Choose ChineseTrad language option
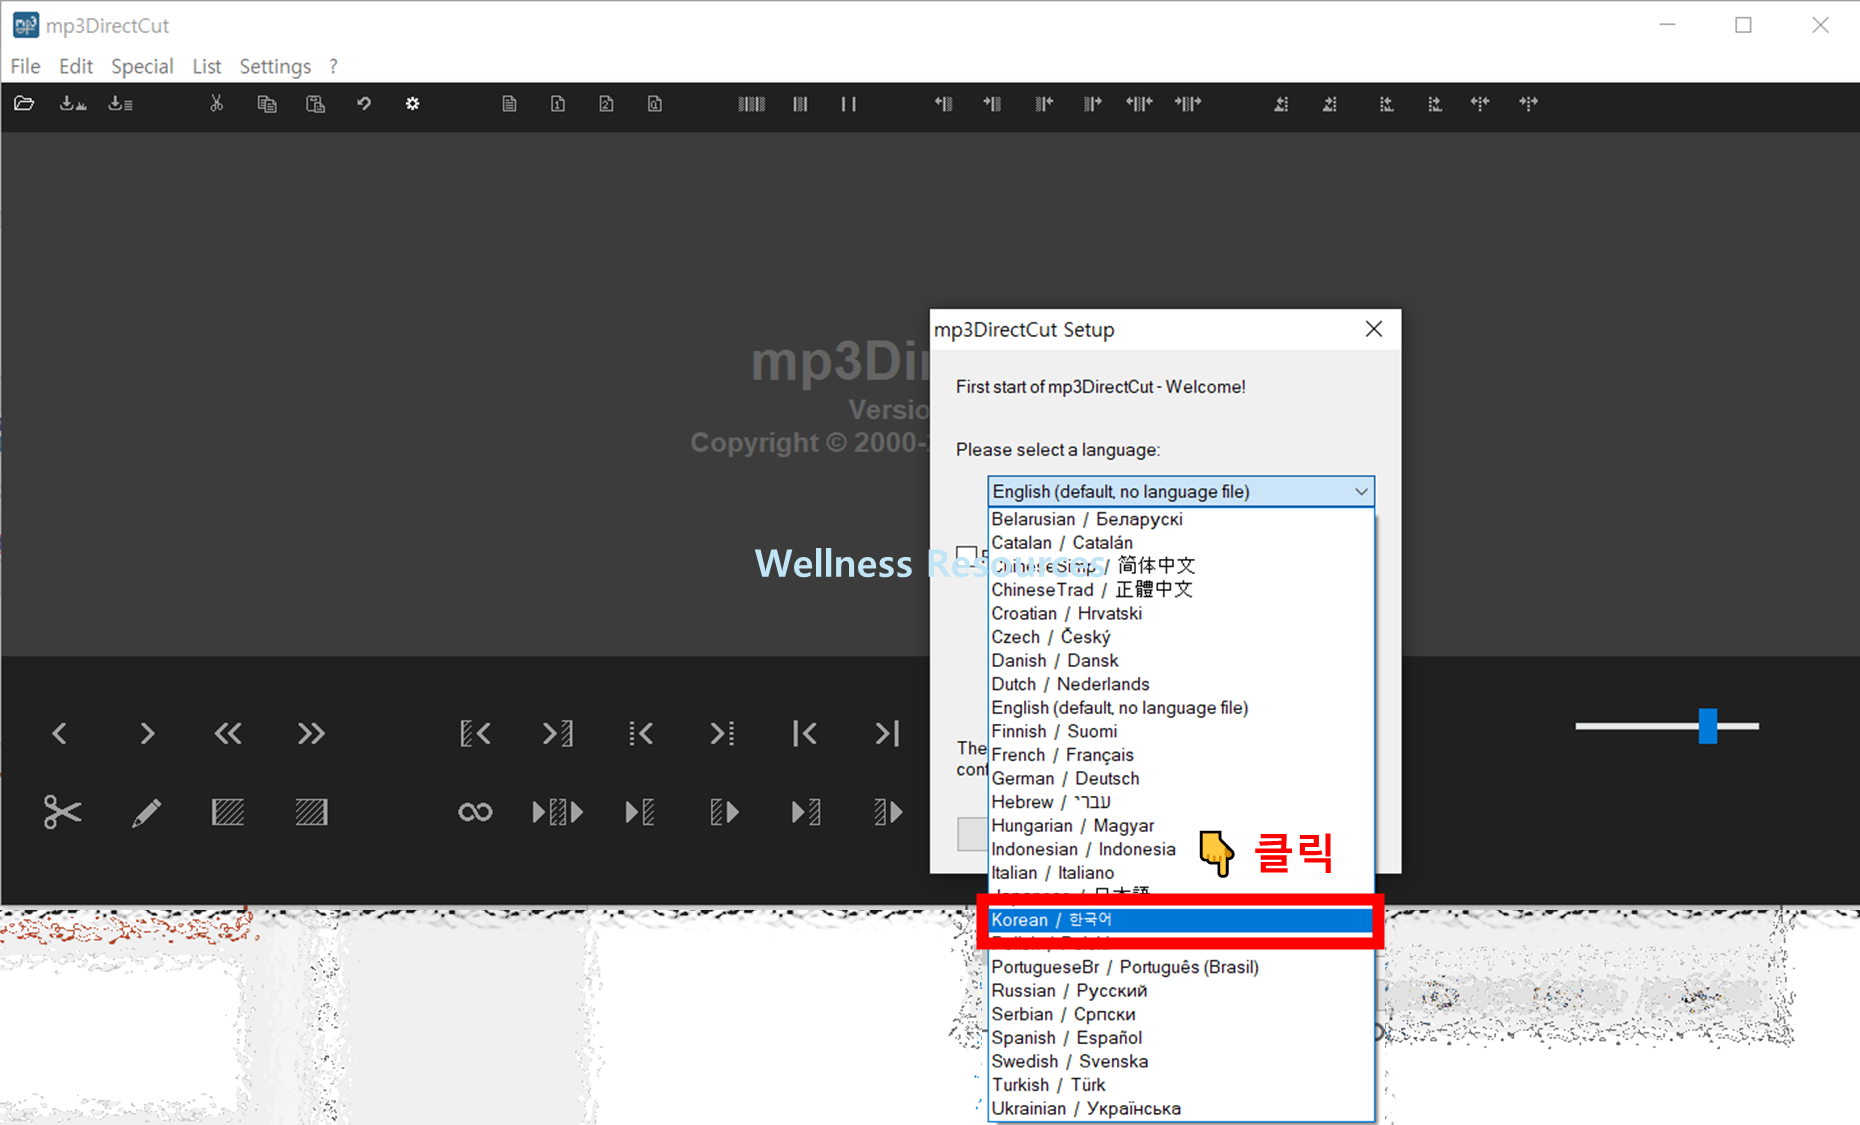 point(1180,590)
